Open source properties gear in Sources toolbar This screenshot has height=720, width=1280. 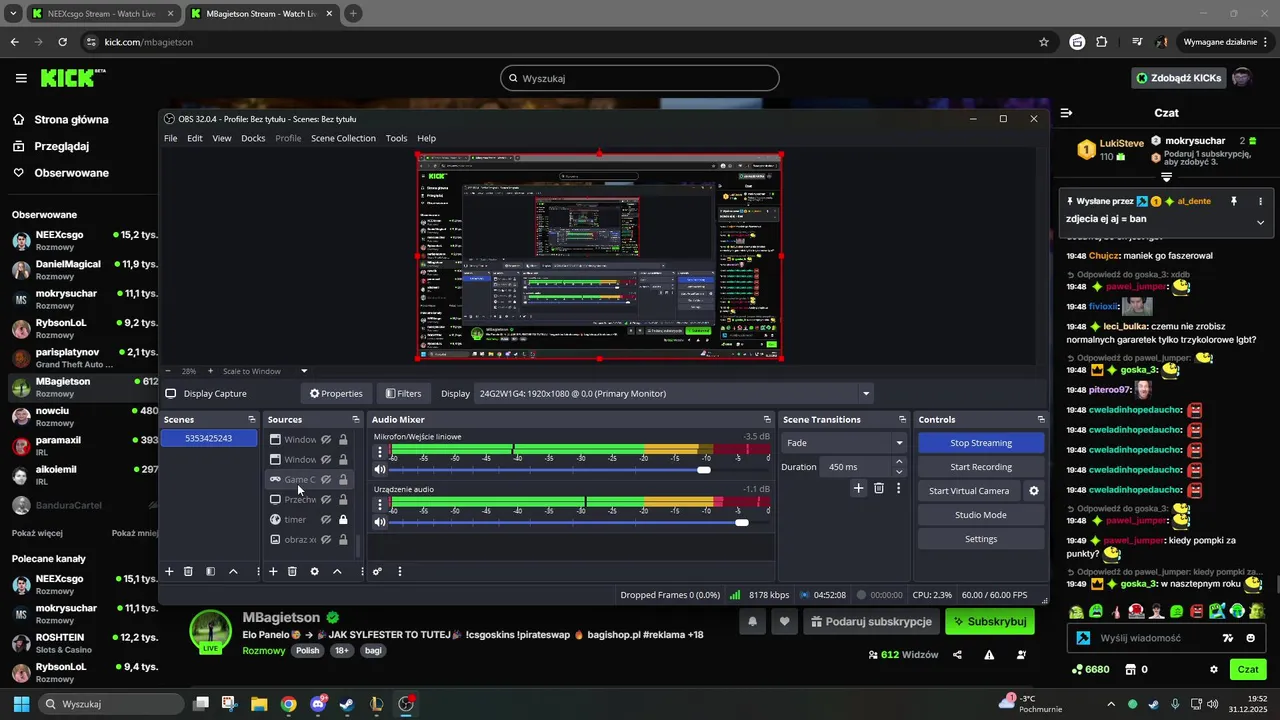point(314,571)
